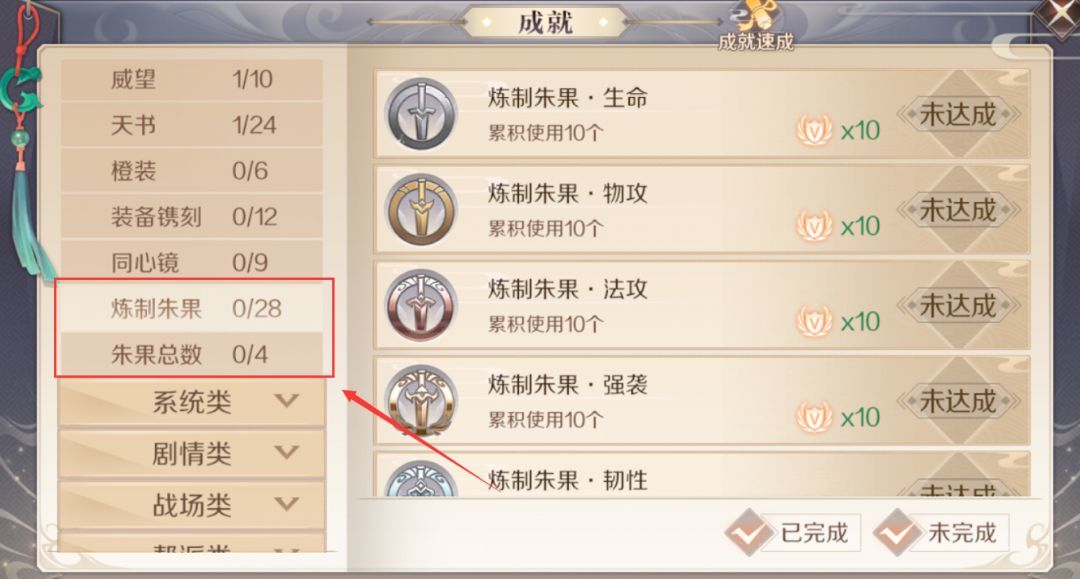
Task: Expand the 剧情类 section
Action: click(x=190, y=453)
